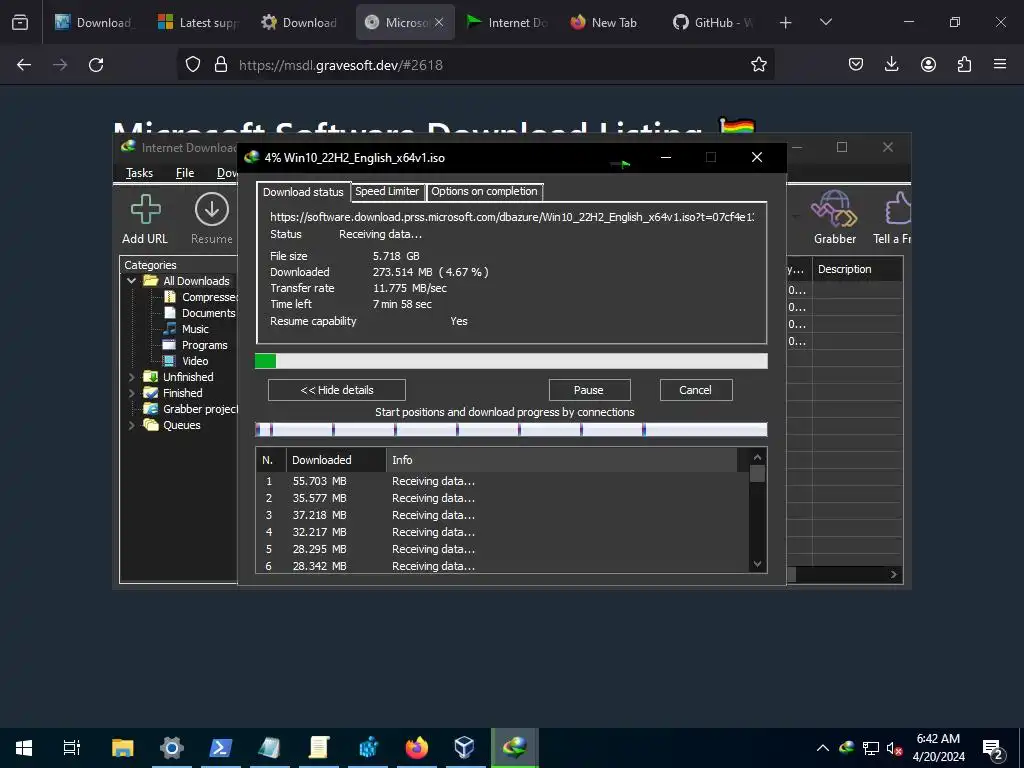Expand the Queues category
Viewport: 1024px width, 768px height.
click(131, 425)
